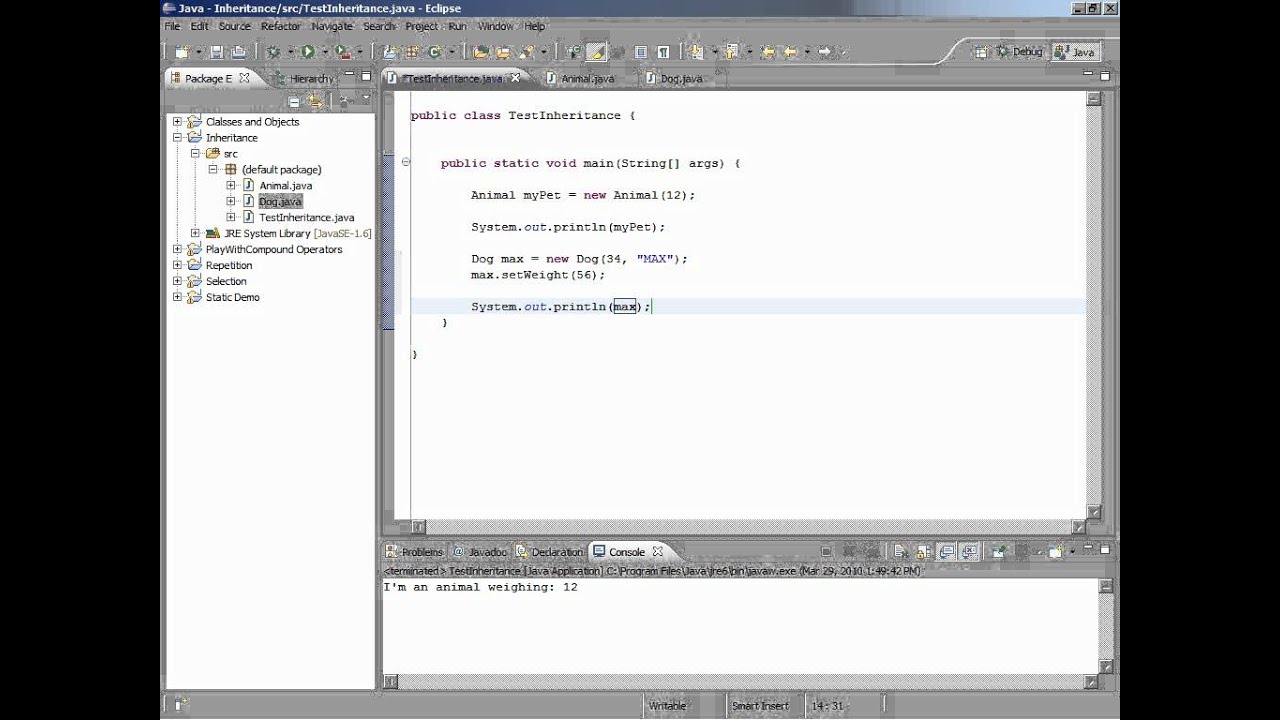Expand the Animal.java tree node
The height and width of the screenshot is (720, 1280).
(231, 186)
